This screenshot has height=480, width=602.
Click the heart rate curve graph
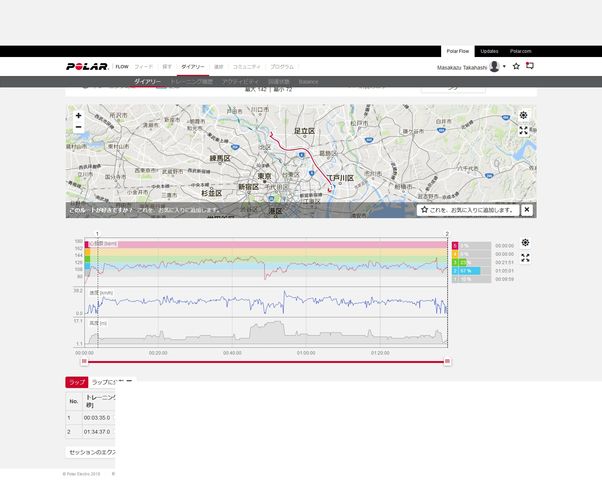tap(266, 262)
